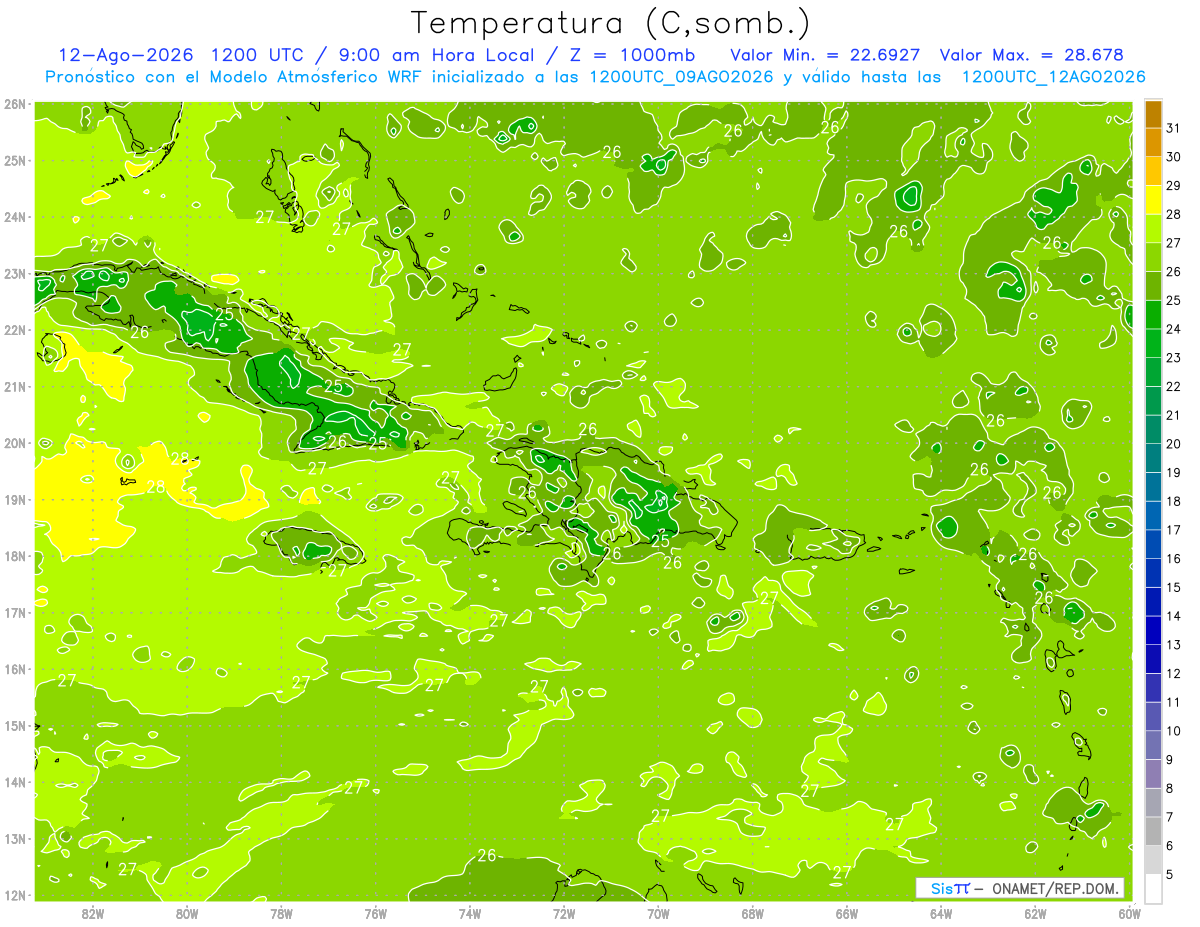1200x927 pixels.
Task: Select the '19N' latitude axis label
Action: coord(14,499)
